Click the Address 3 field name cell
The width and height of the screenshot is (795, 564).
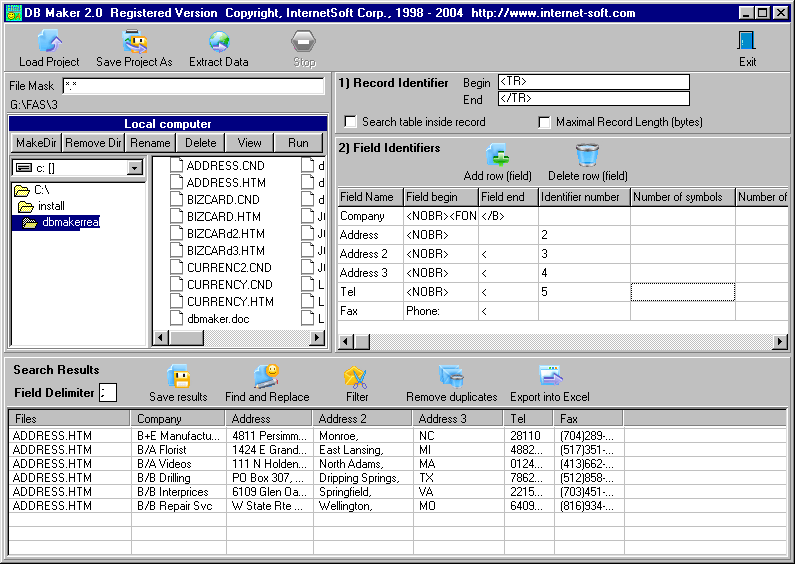(x=370, y=273)
